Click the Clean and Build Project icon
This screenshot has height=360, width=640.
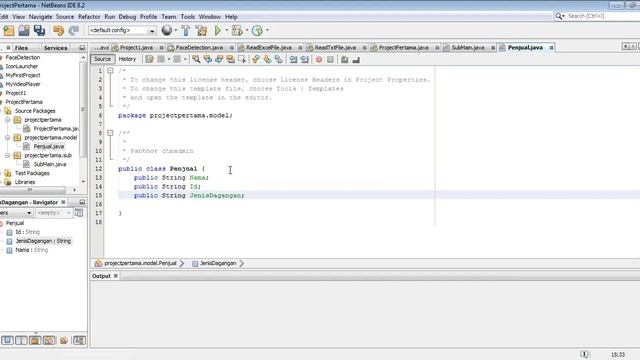click(201, 31)
